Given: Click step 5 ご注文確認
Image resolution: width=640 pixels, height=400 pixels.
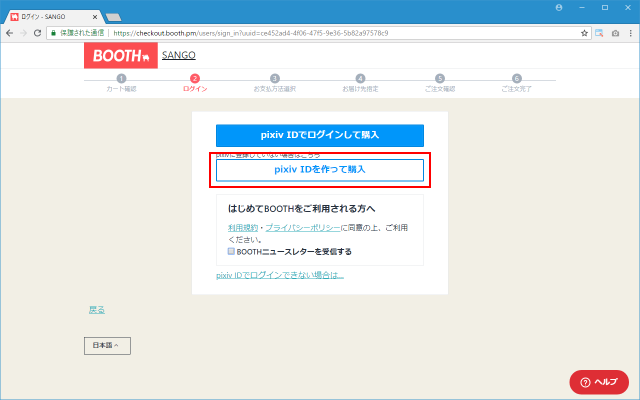Looking at the screenshot, I should [440, 83].
